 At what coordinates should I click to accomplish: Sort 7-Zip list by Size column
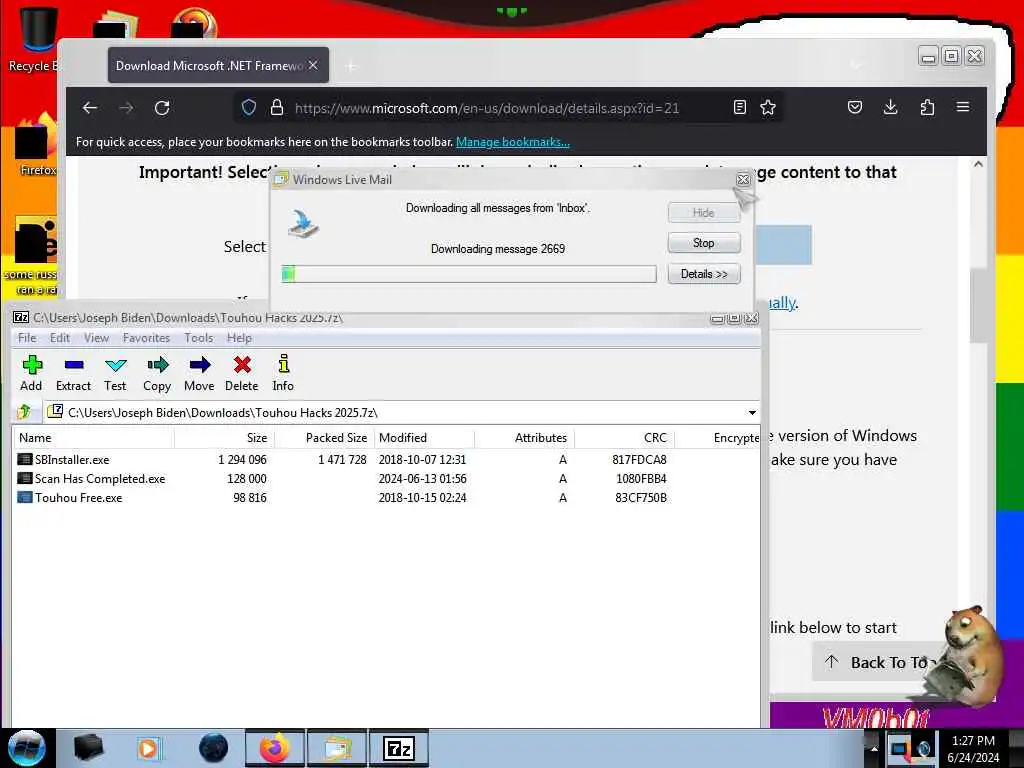click(224, 438)
